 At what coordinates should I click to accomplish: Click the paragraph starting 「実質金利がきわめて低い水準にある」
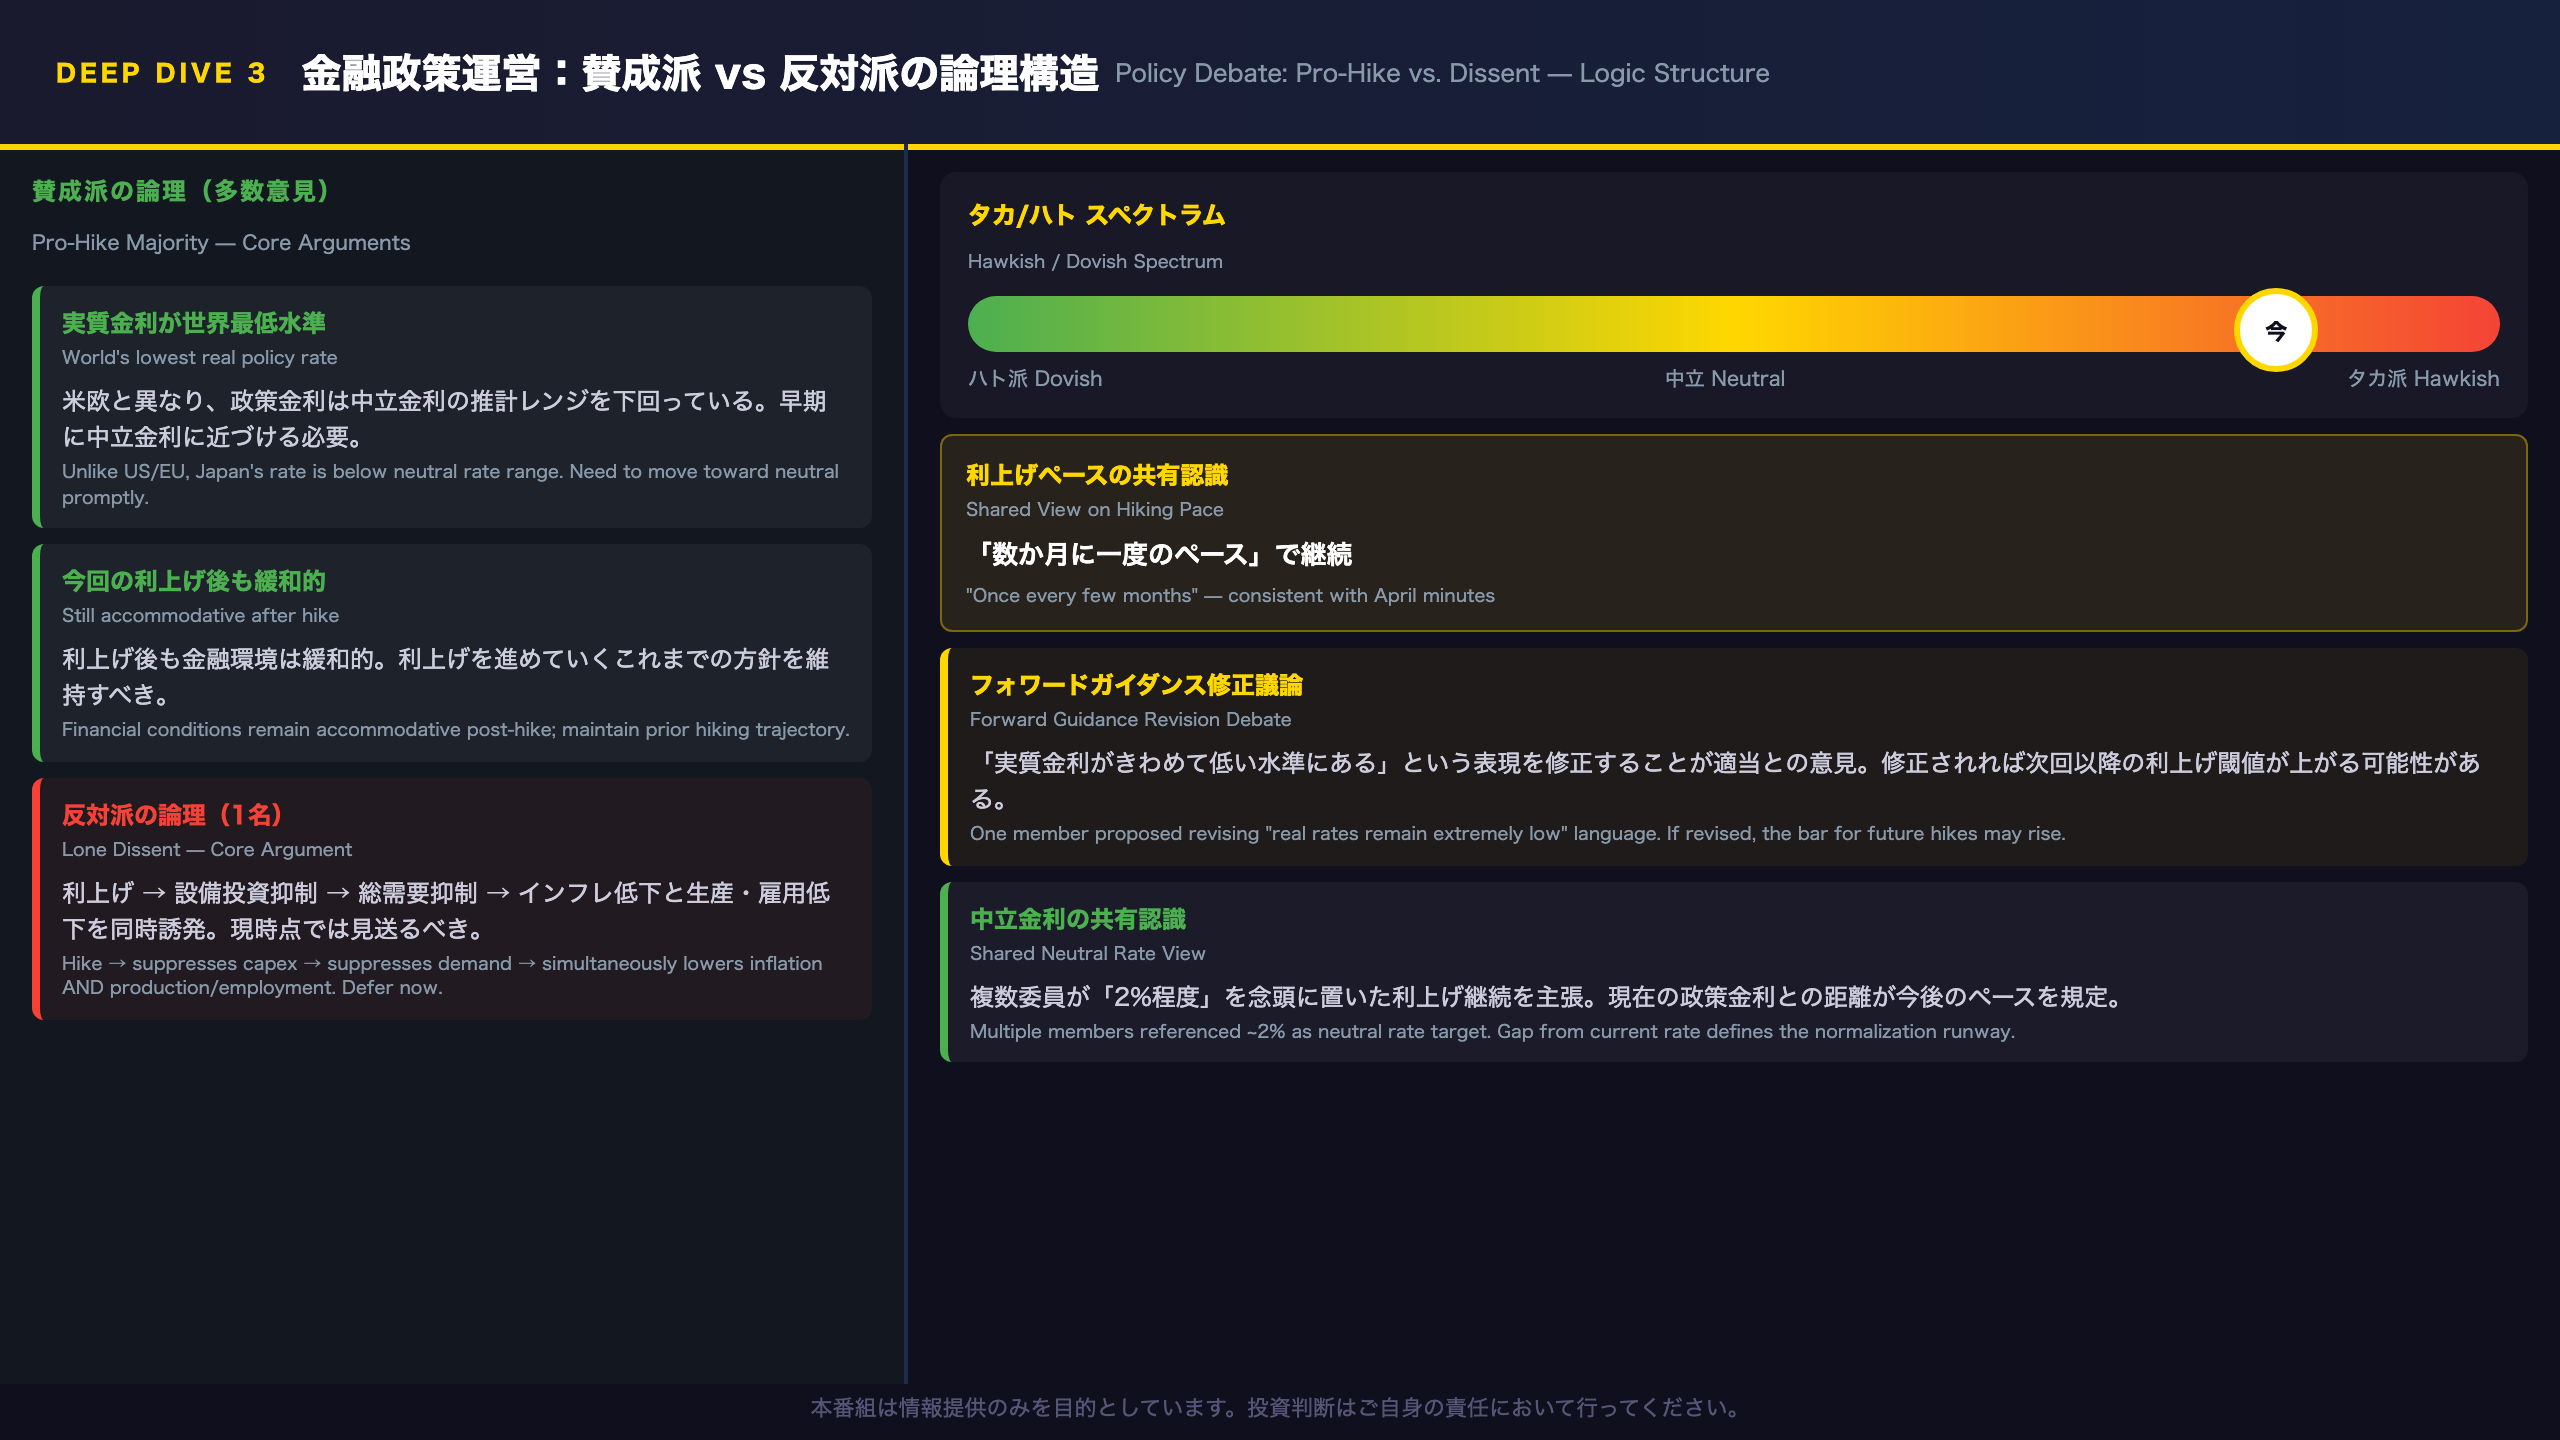pyautogui.click(x=1725, y=781)
